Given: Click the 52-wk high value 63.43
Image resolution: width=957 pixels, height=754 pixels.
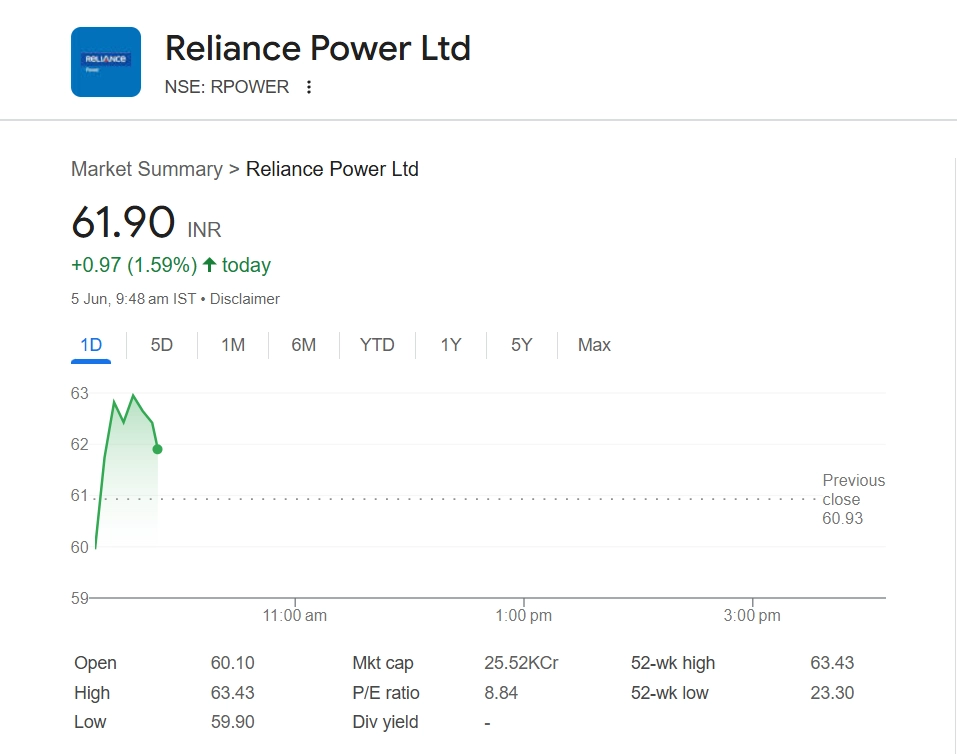Looking at the screenshot, I should click(x=832, y=663).
